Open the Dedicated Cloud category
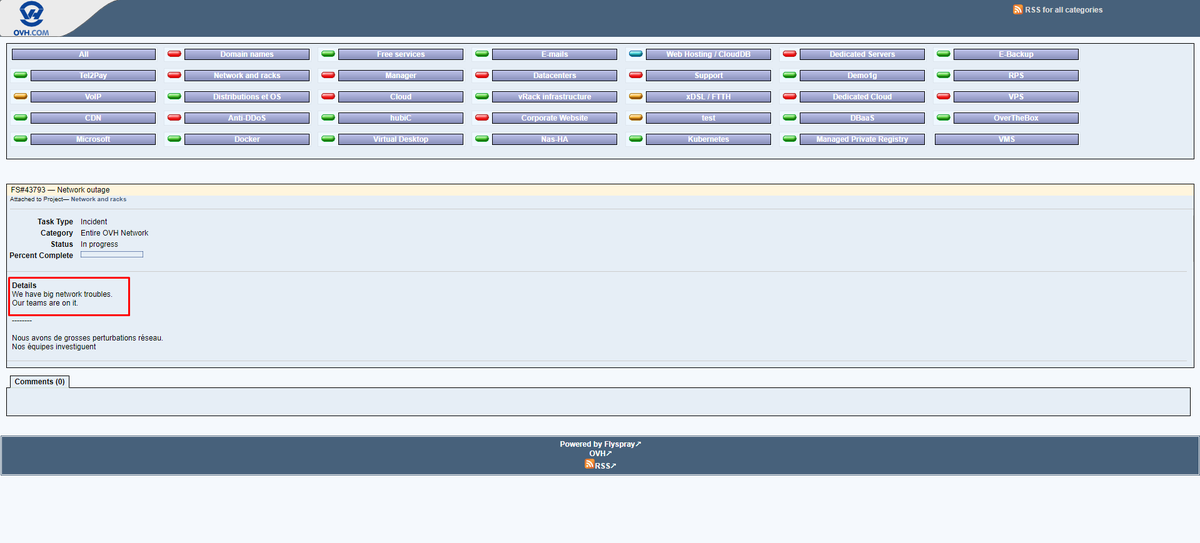 pyautogui.click(x=863, y=97)
